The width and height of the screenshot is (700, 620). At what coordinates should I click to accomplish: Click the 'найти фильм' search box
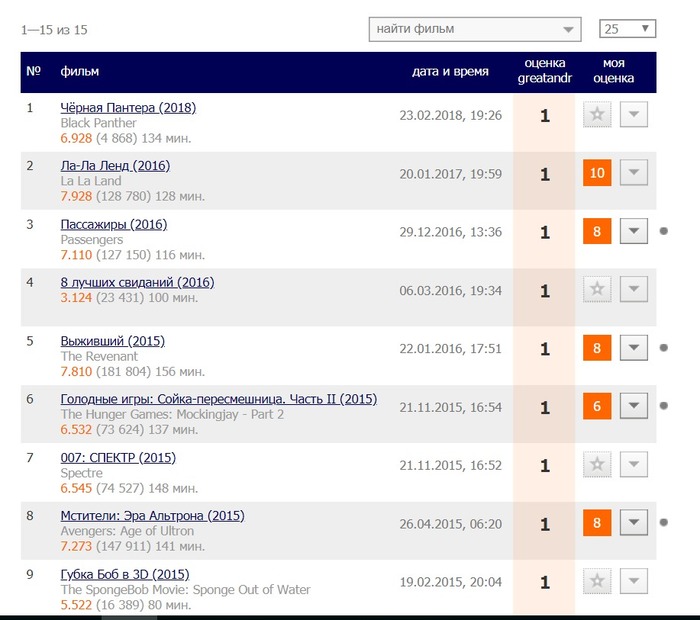[474, 29]
